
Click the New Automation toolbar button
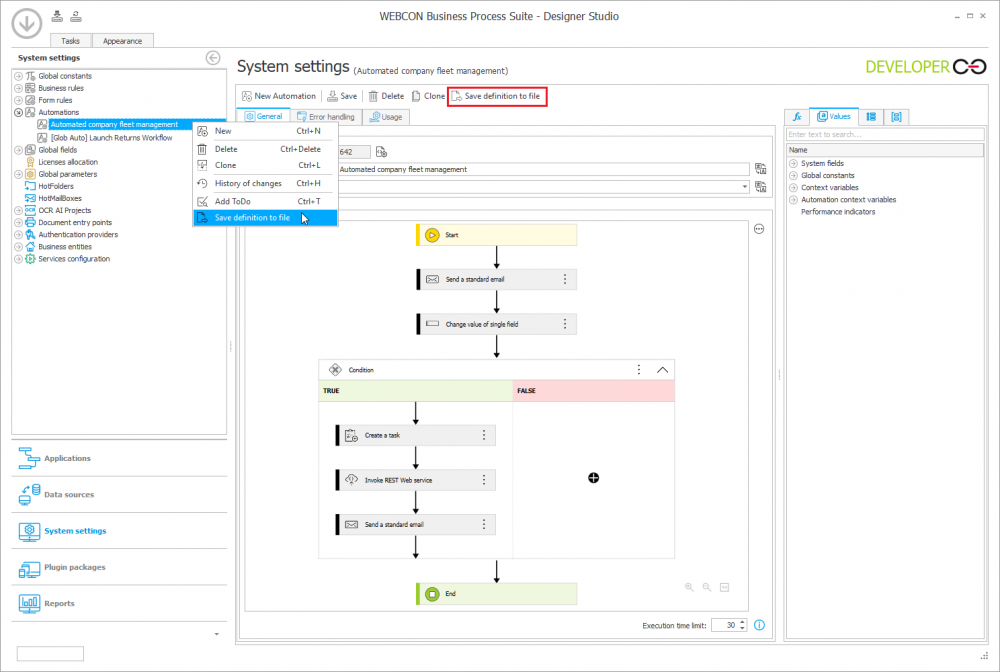[279, 96]
